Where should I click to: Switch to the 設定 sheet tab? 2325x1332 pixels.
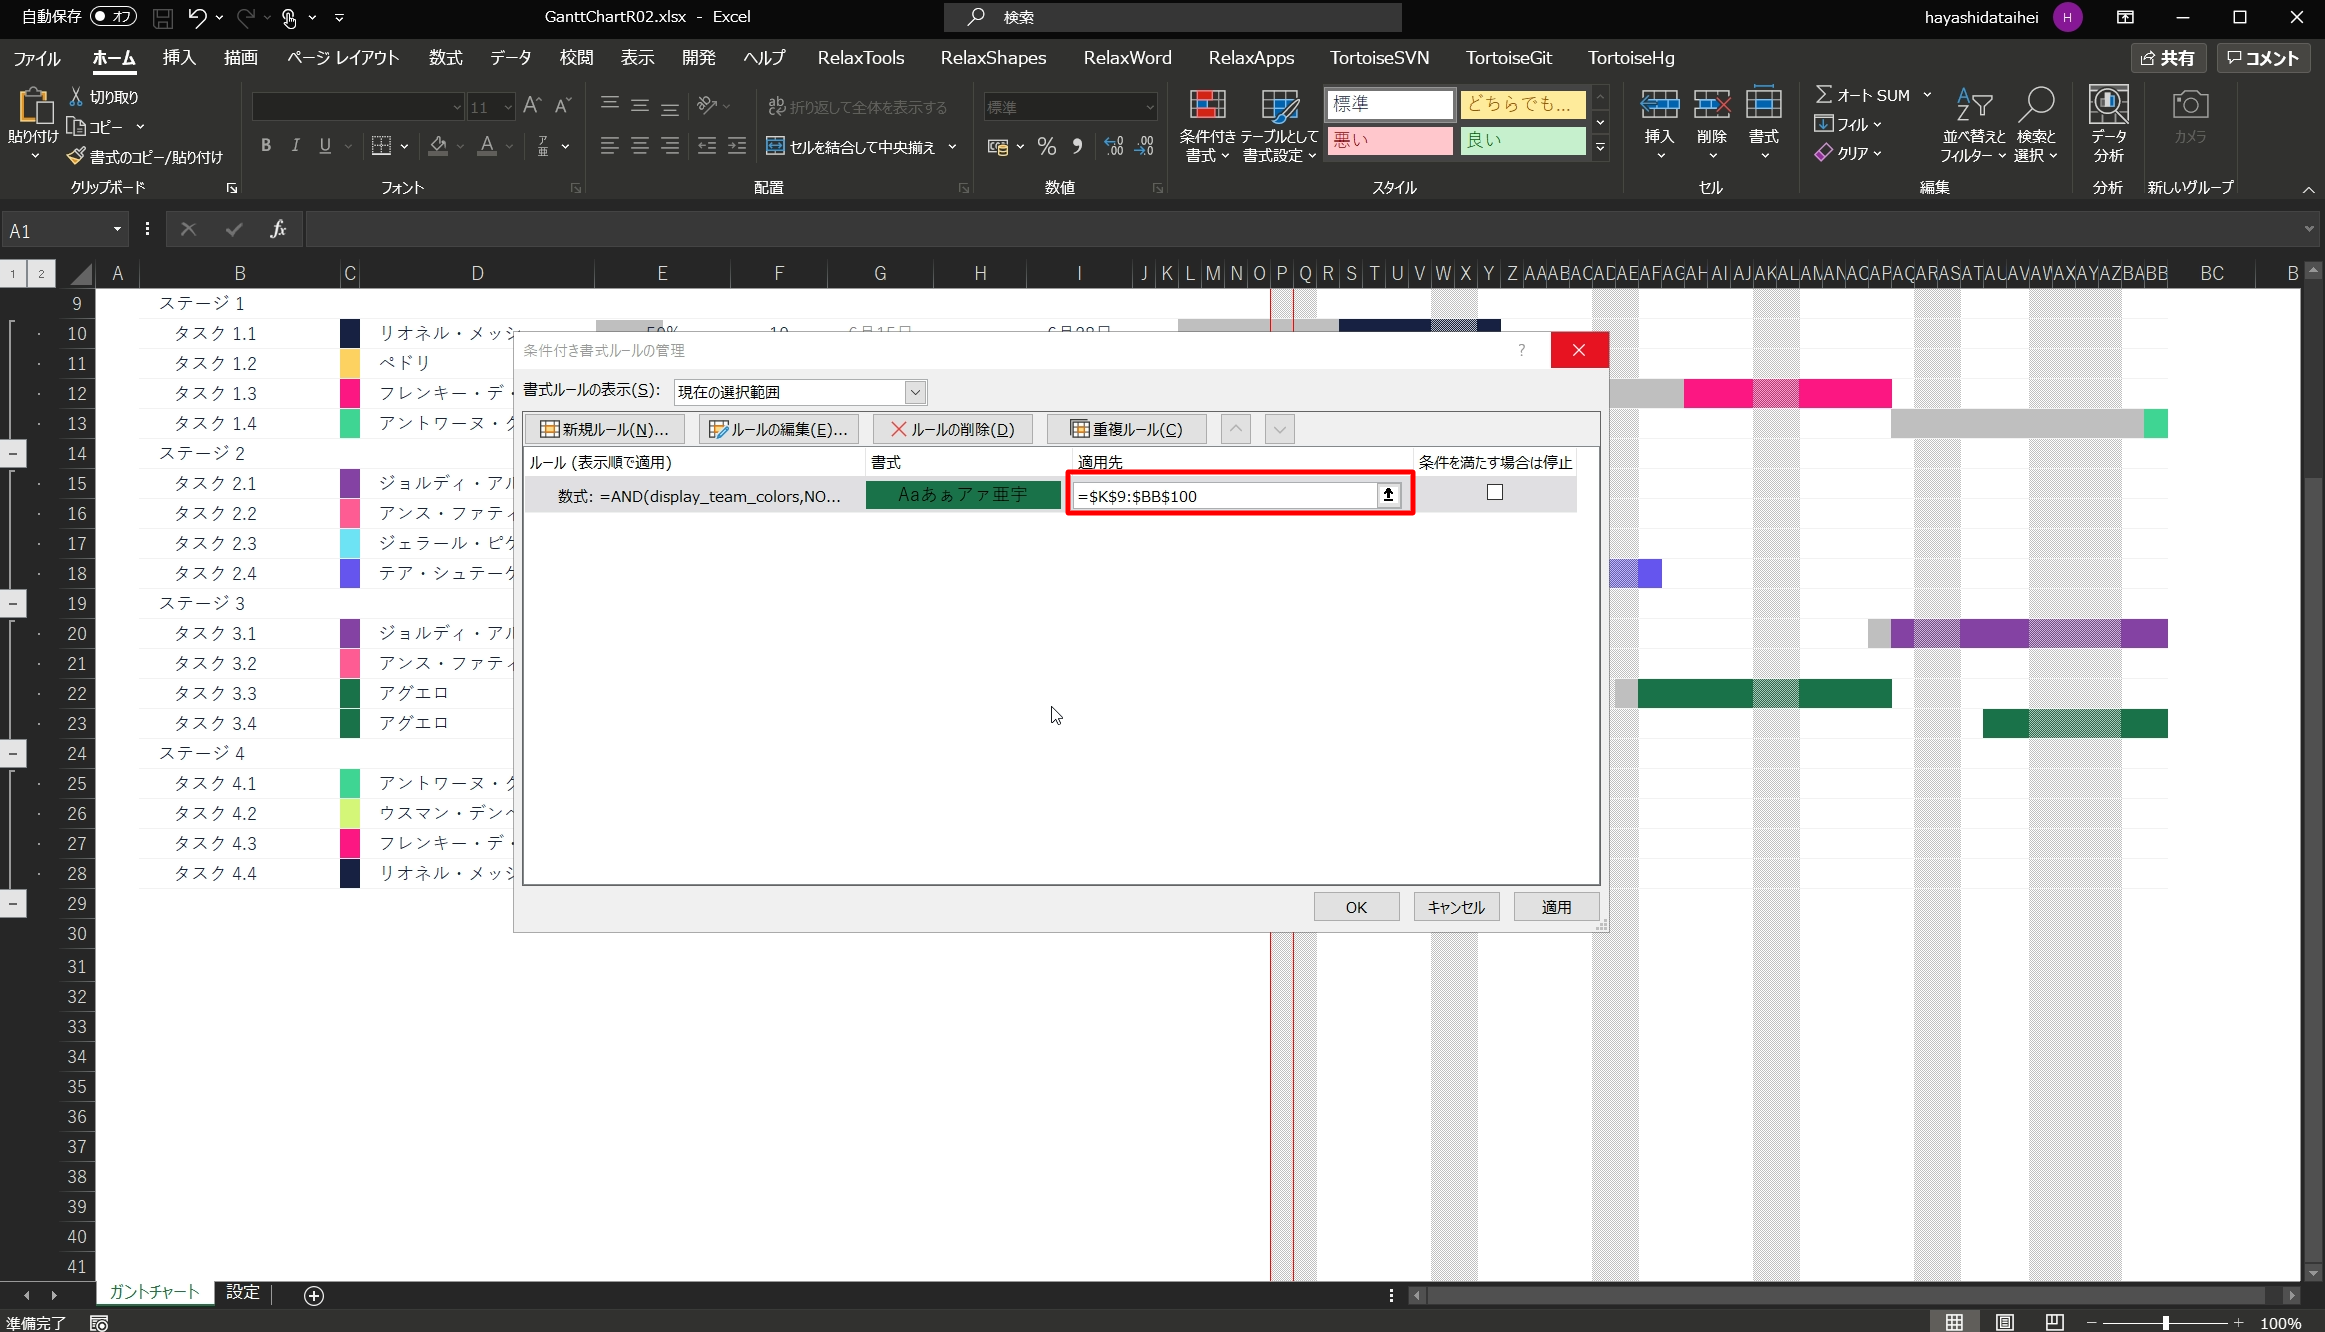(242, 1292)
